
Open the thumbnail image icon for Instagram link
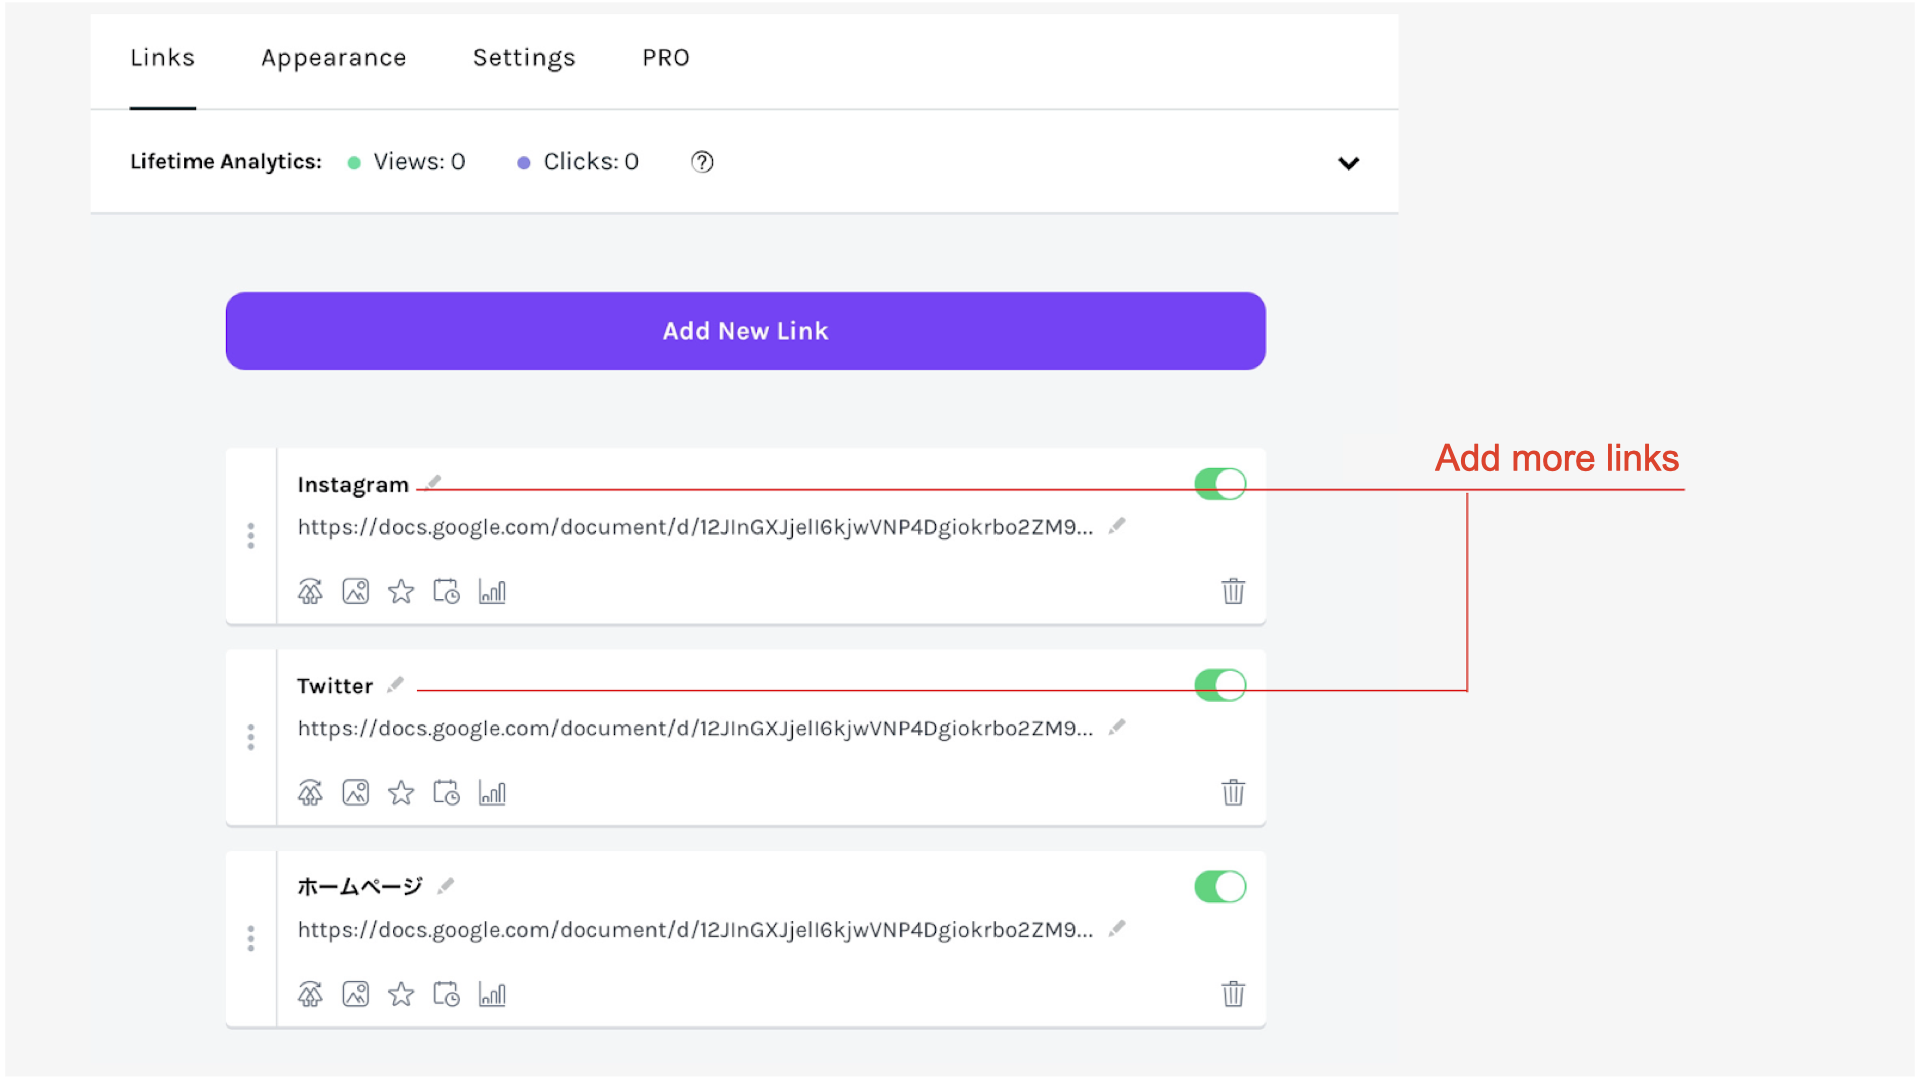pos(355,590)
